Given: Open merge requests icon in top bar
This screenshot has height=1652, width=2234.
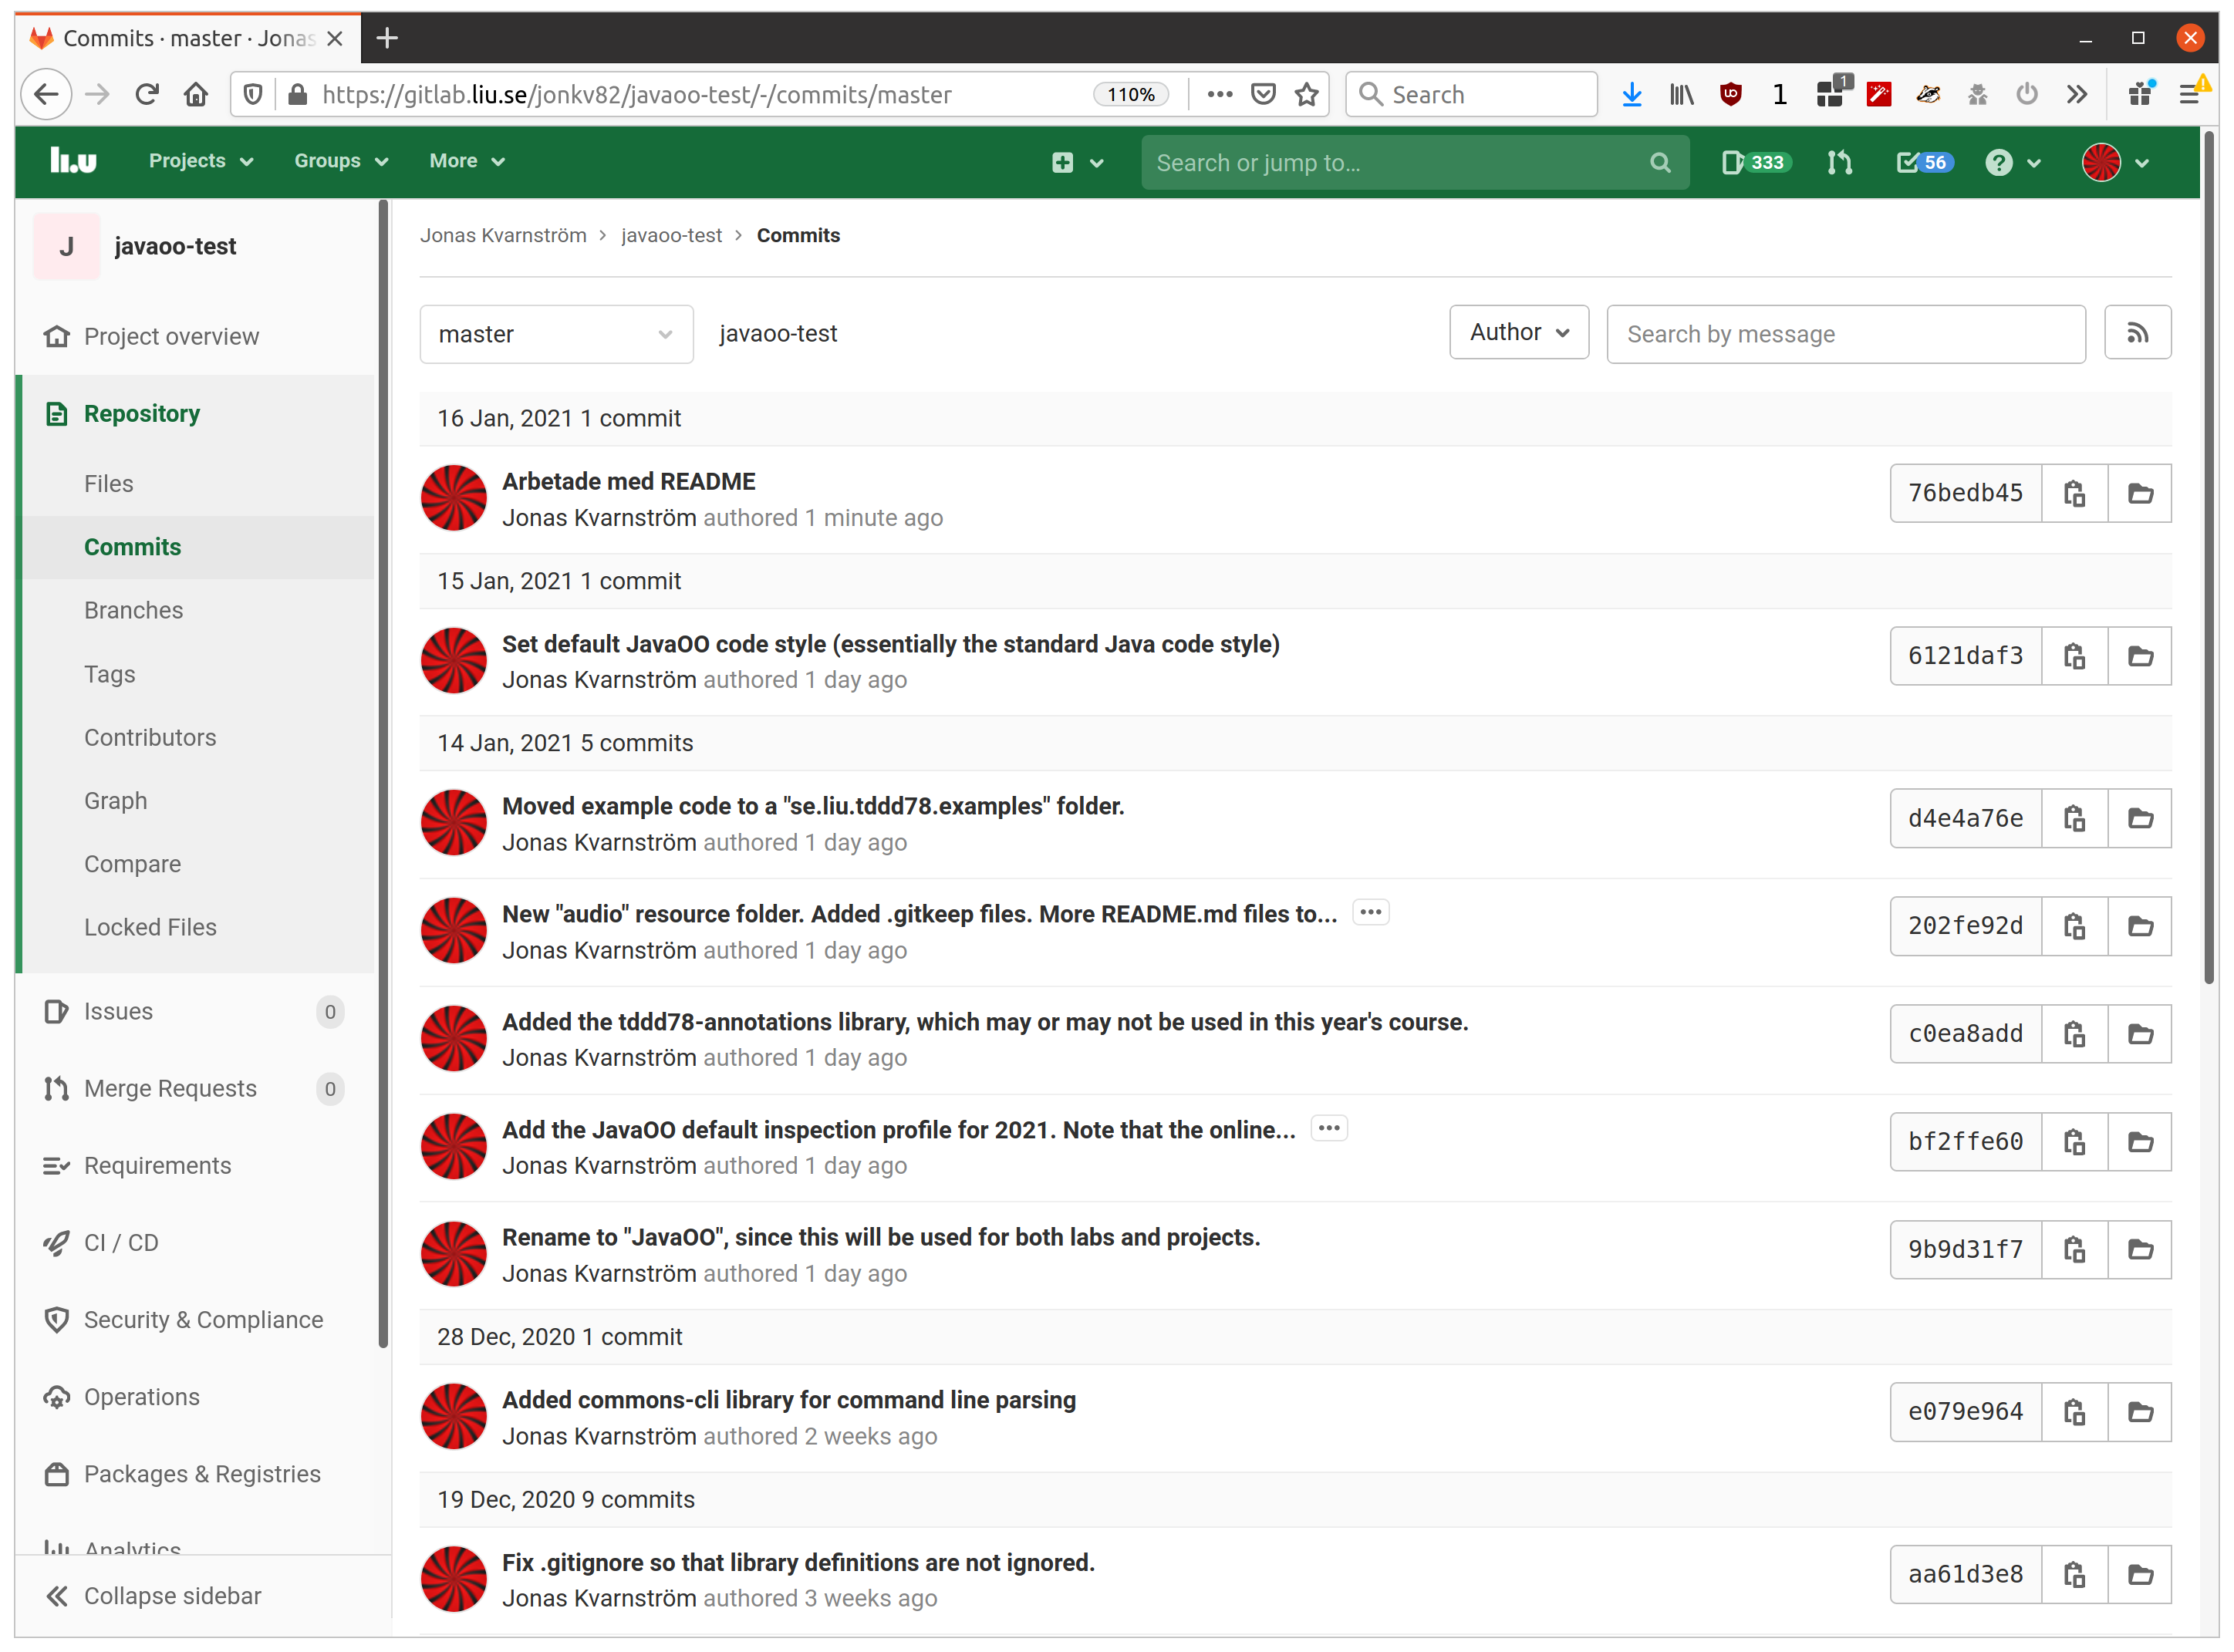Looking at the screenshot, I should (x=1840, y=162).
